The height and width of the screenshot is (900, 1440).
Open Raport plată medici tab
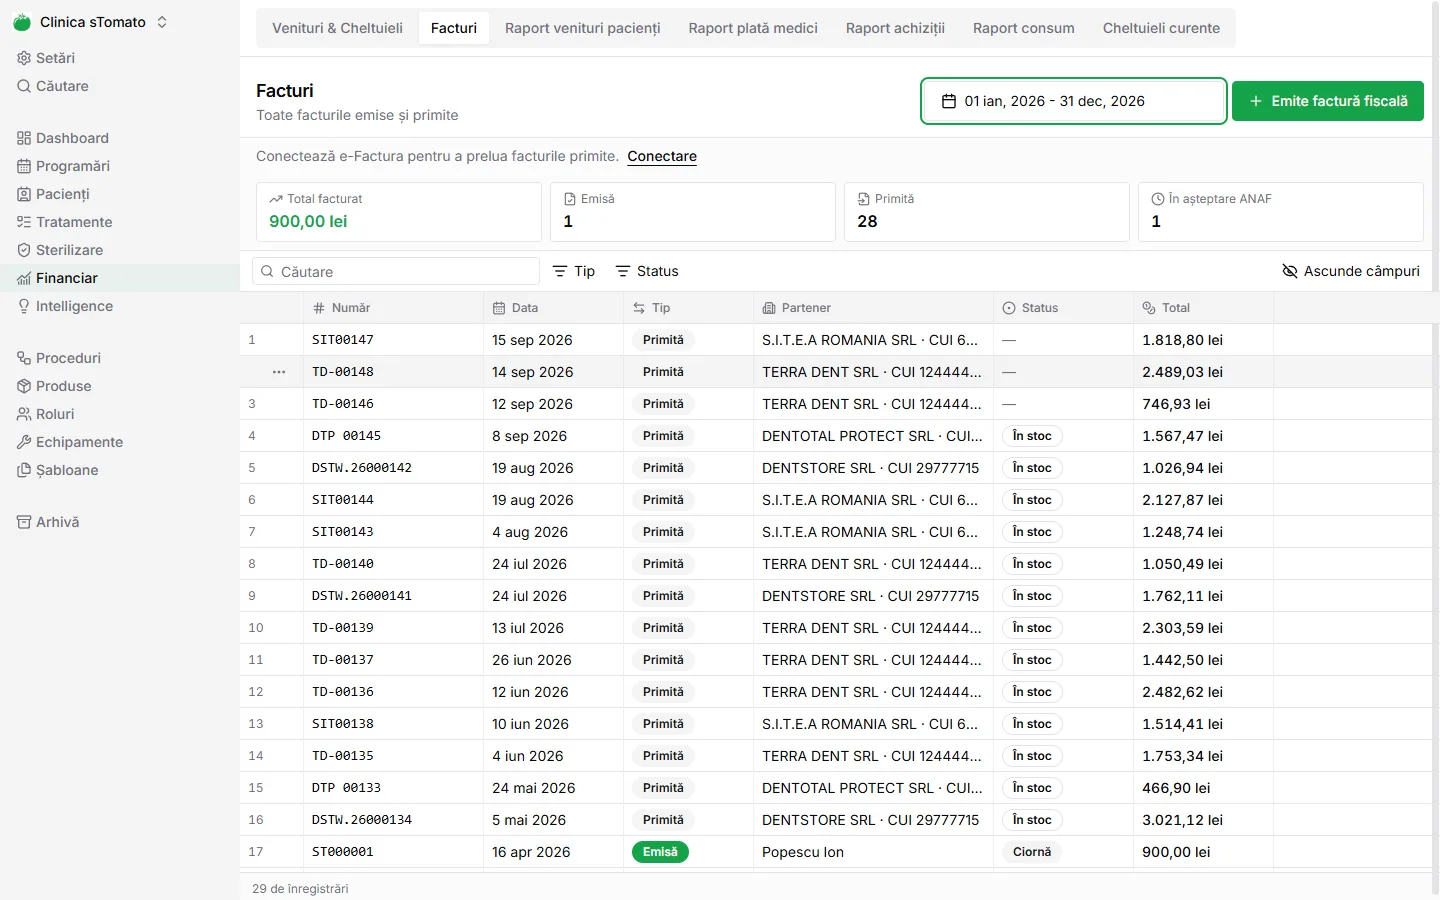(753, 28)
